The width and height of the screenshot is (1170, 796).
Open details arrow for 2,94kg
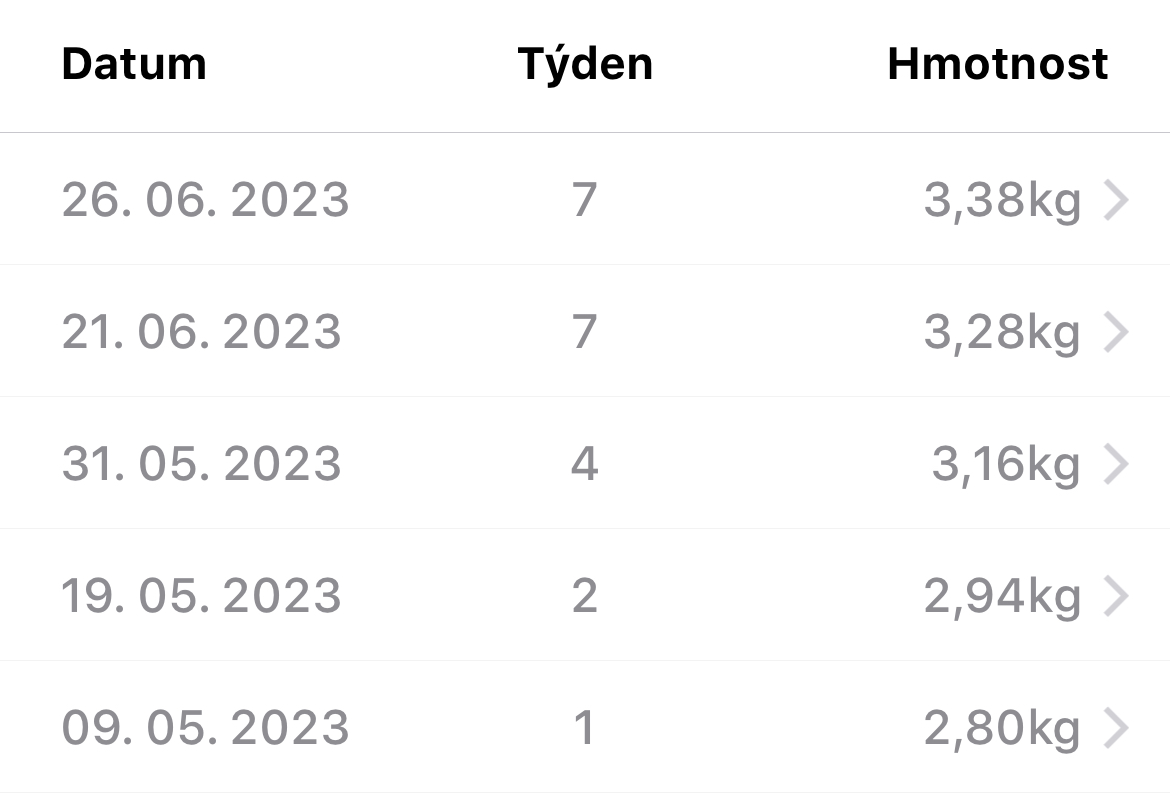coord(1116,596)
